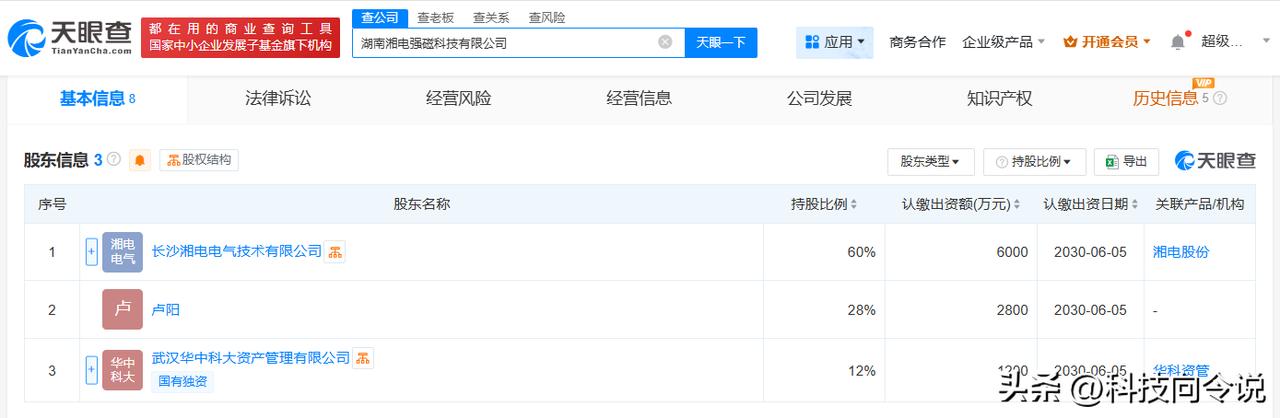Image resolution: width=1280 pixels, height=418 pixels.
Task: Click the 国有独资 tag
Action: pyautogui.click(x=182, y=381)
